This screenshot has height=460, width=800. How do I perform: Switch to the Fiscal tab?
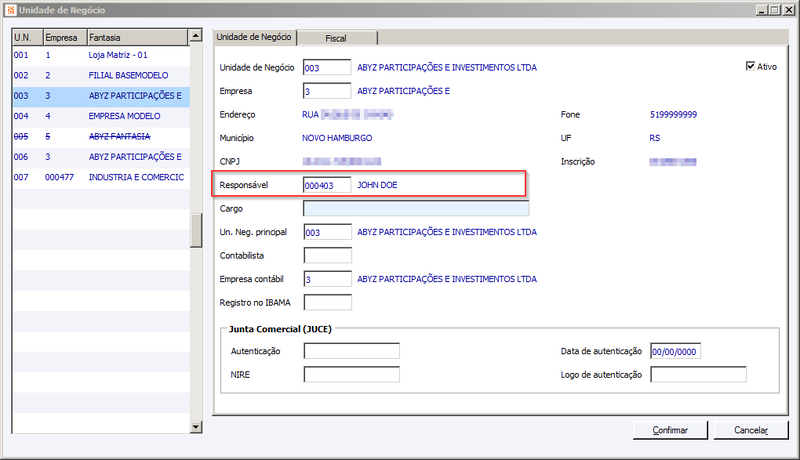pyautogui.click(x=336, y=38)
